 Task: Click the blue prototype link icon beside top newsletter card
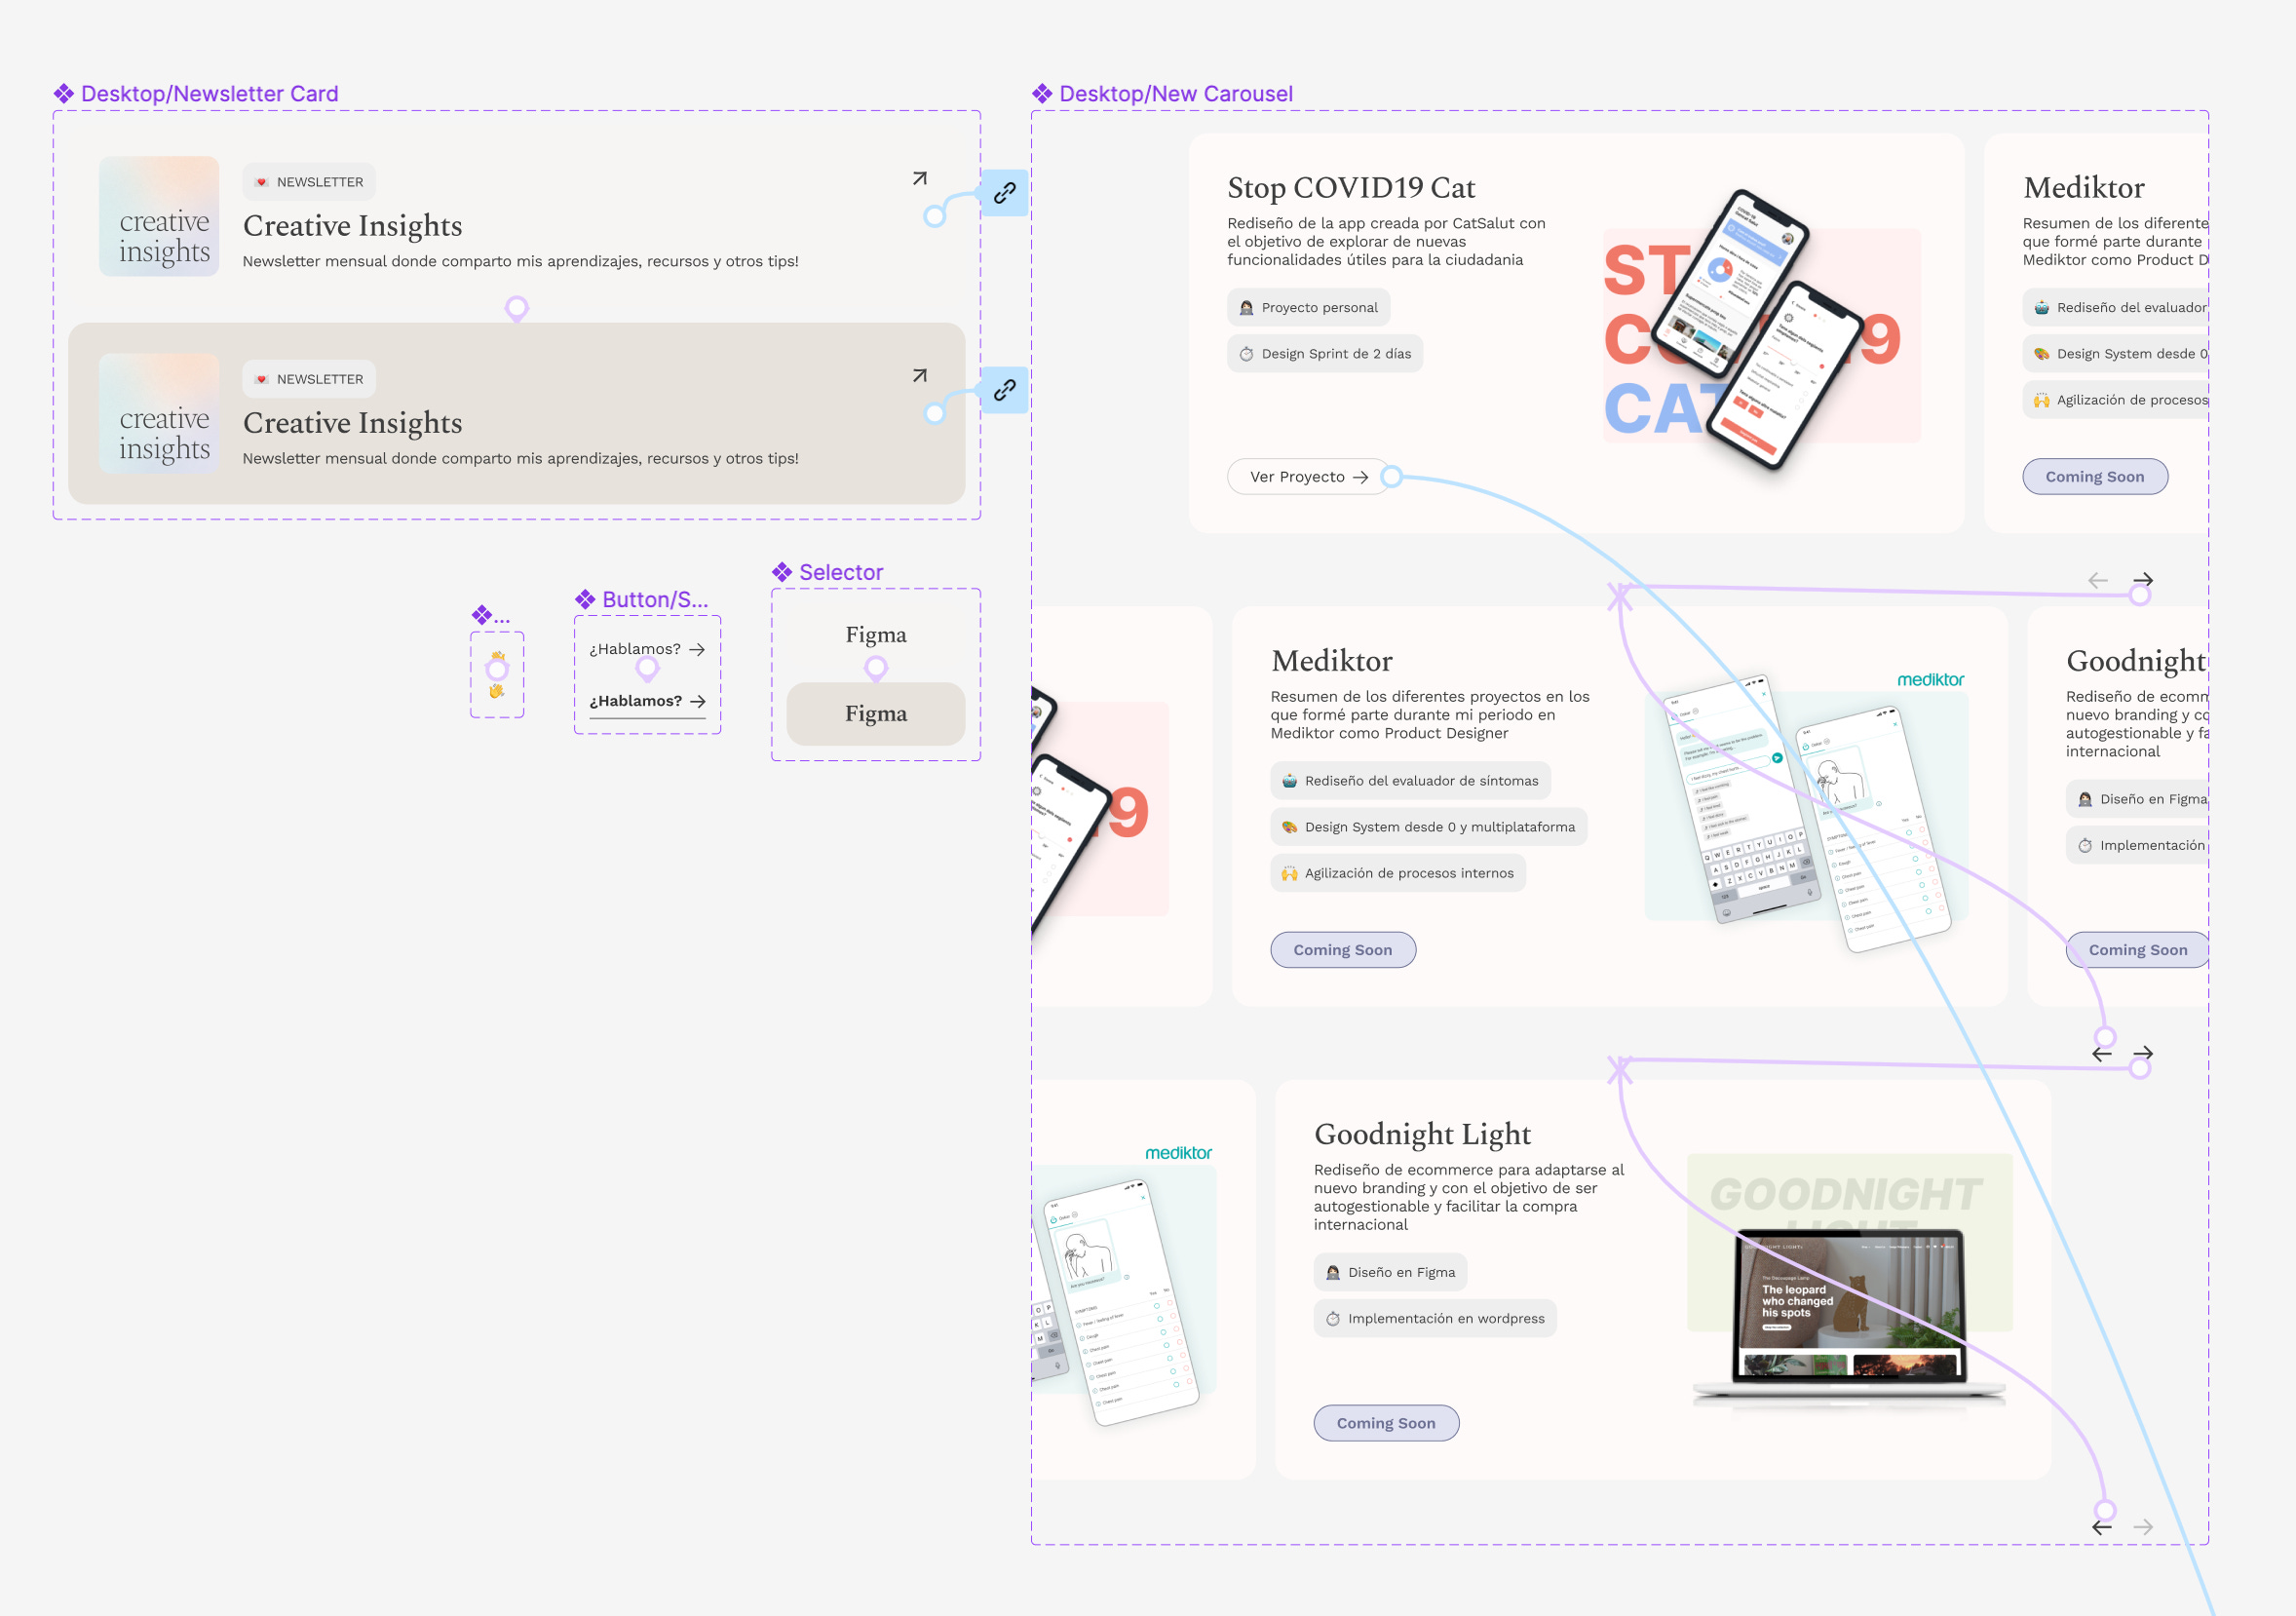(1003, 192)
